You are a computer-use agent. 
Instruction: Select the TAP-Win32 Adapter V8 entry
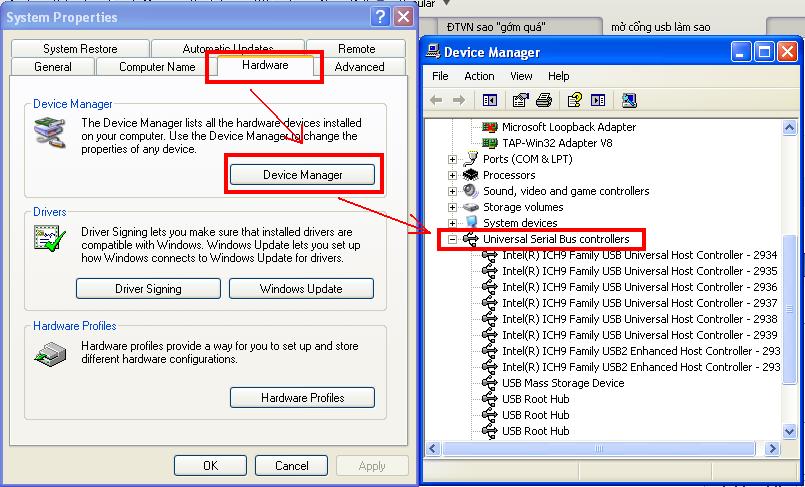point(557,143)
